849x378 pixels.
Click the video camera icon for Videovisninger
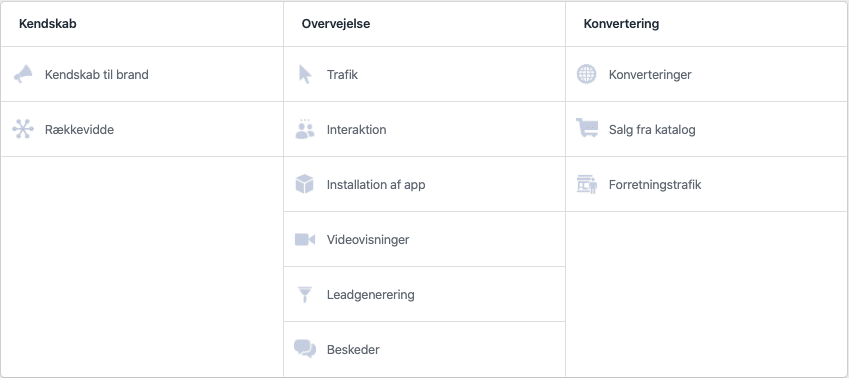pyautogui.click(x=305, y=239)
